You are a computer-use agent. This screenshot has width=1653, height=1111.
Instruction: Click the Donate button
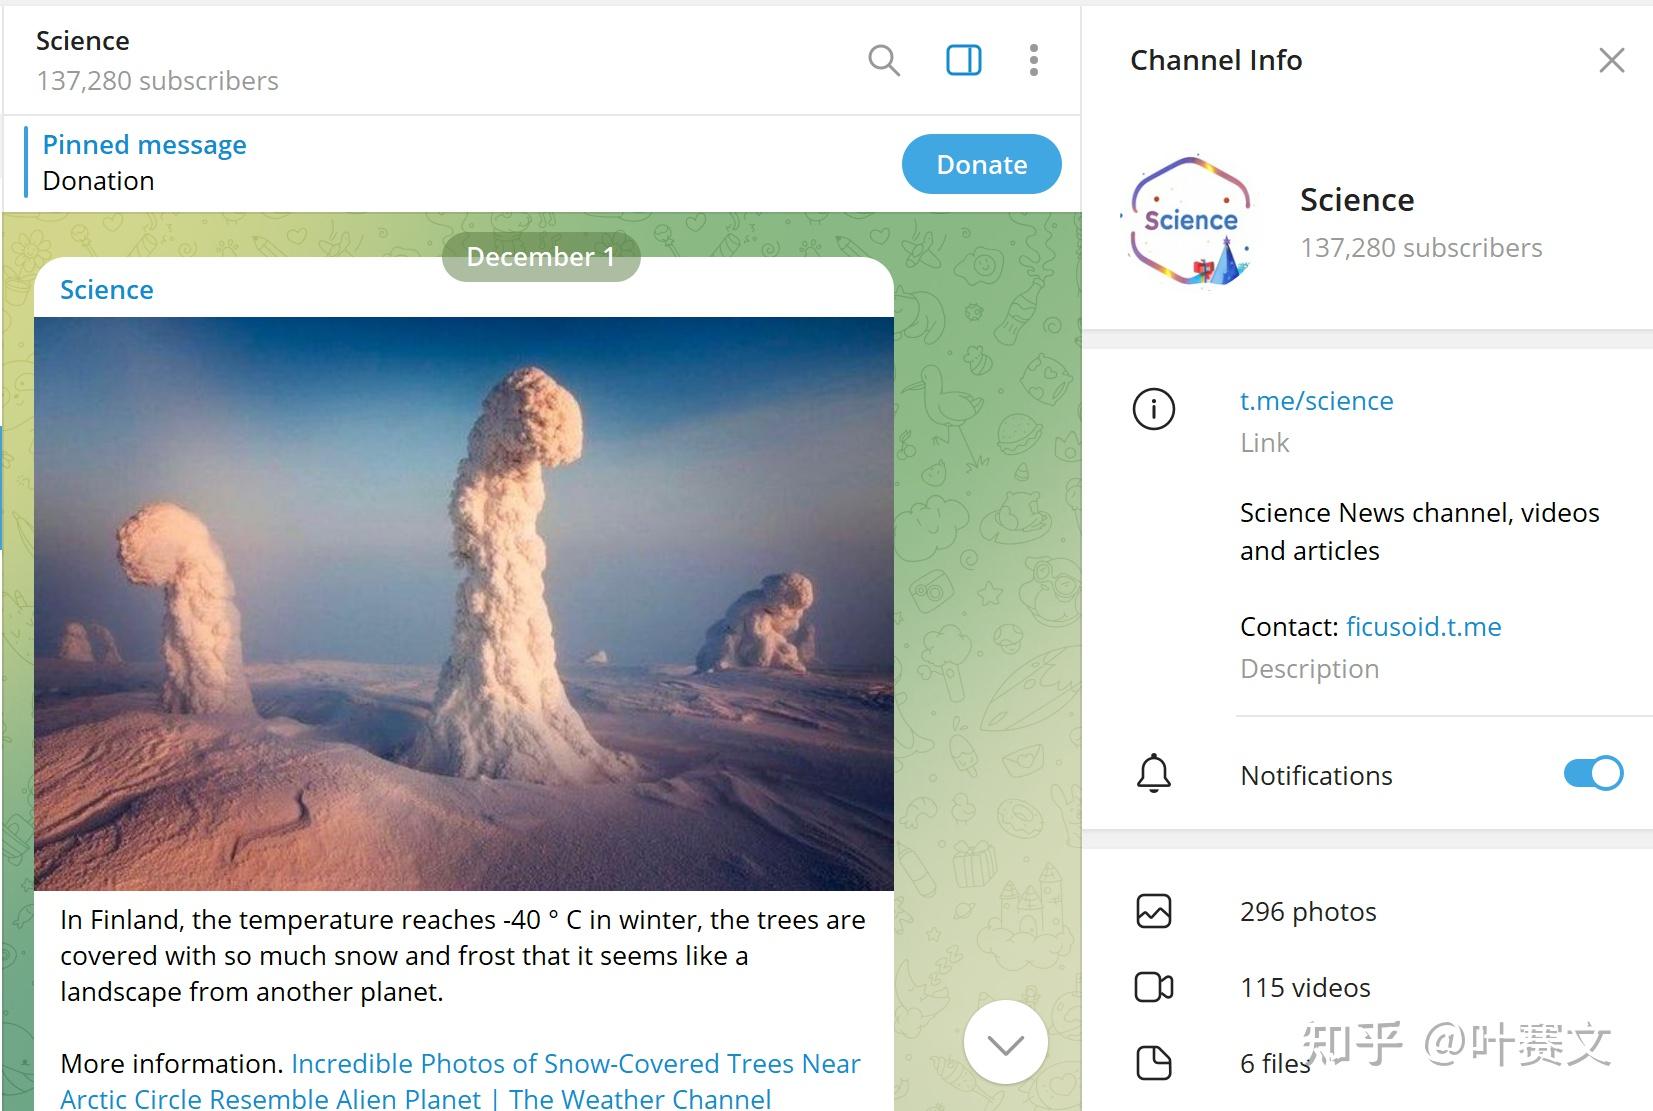981,164
